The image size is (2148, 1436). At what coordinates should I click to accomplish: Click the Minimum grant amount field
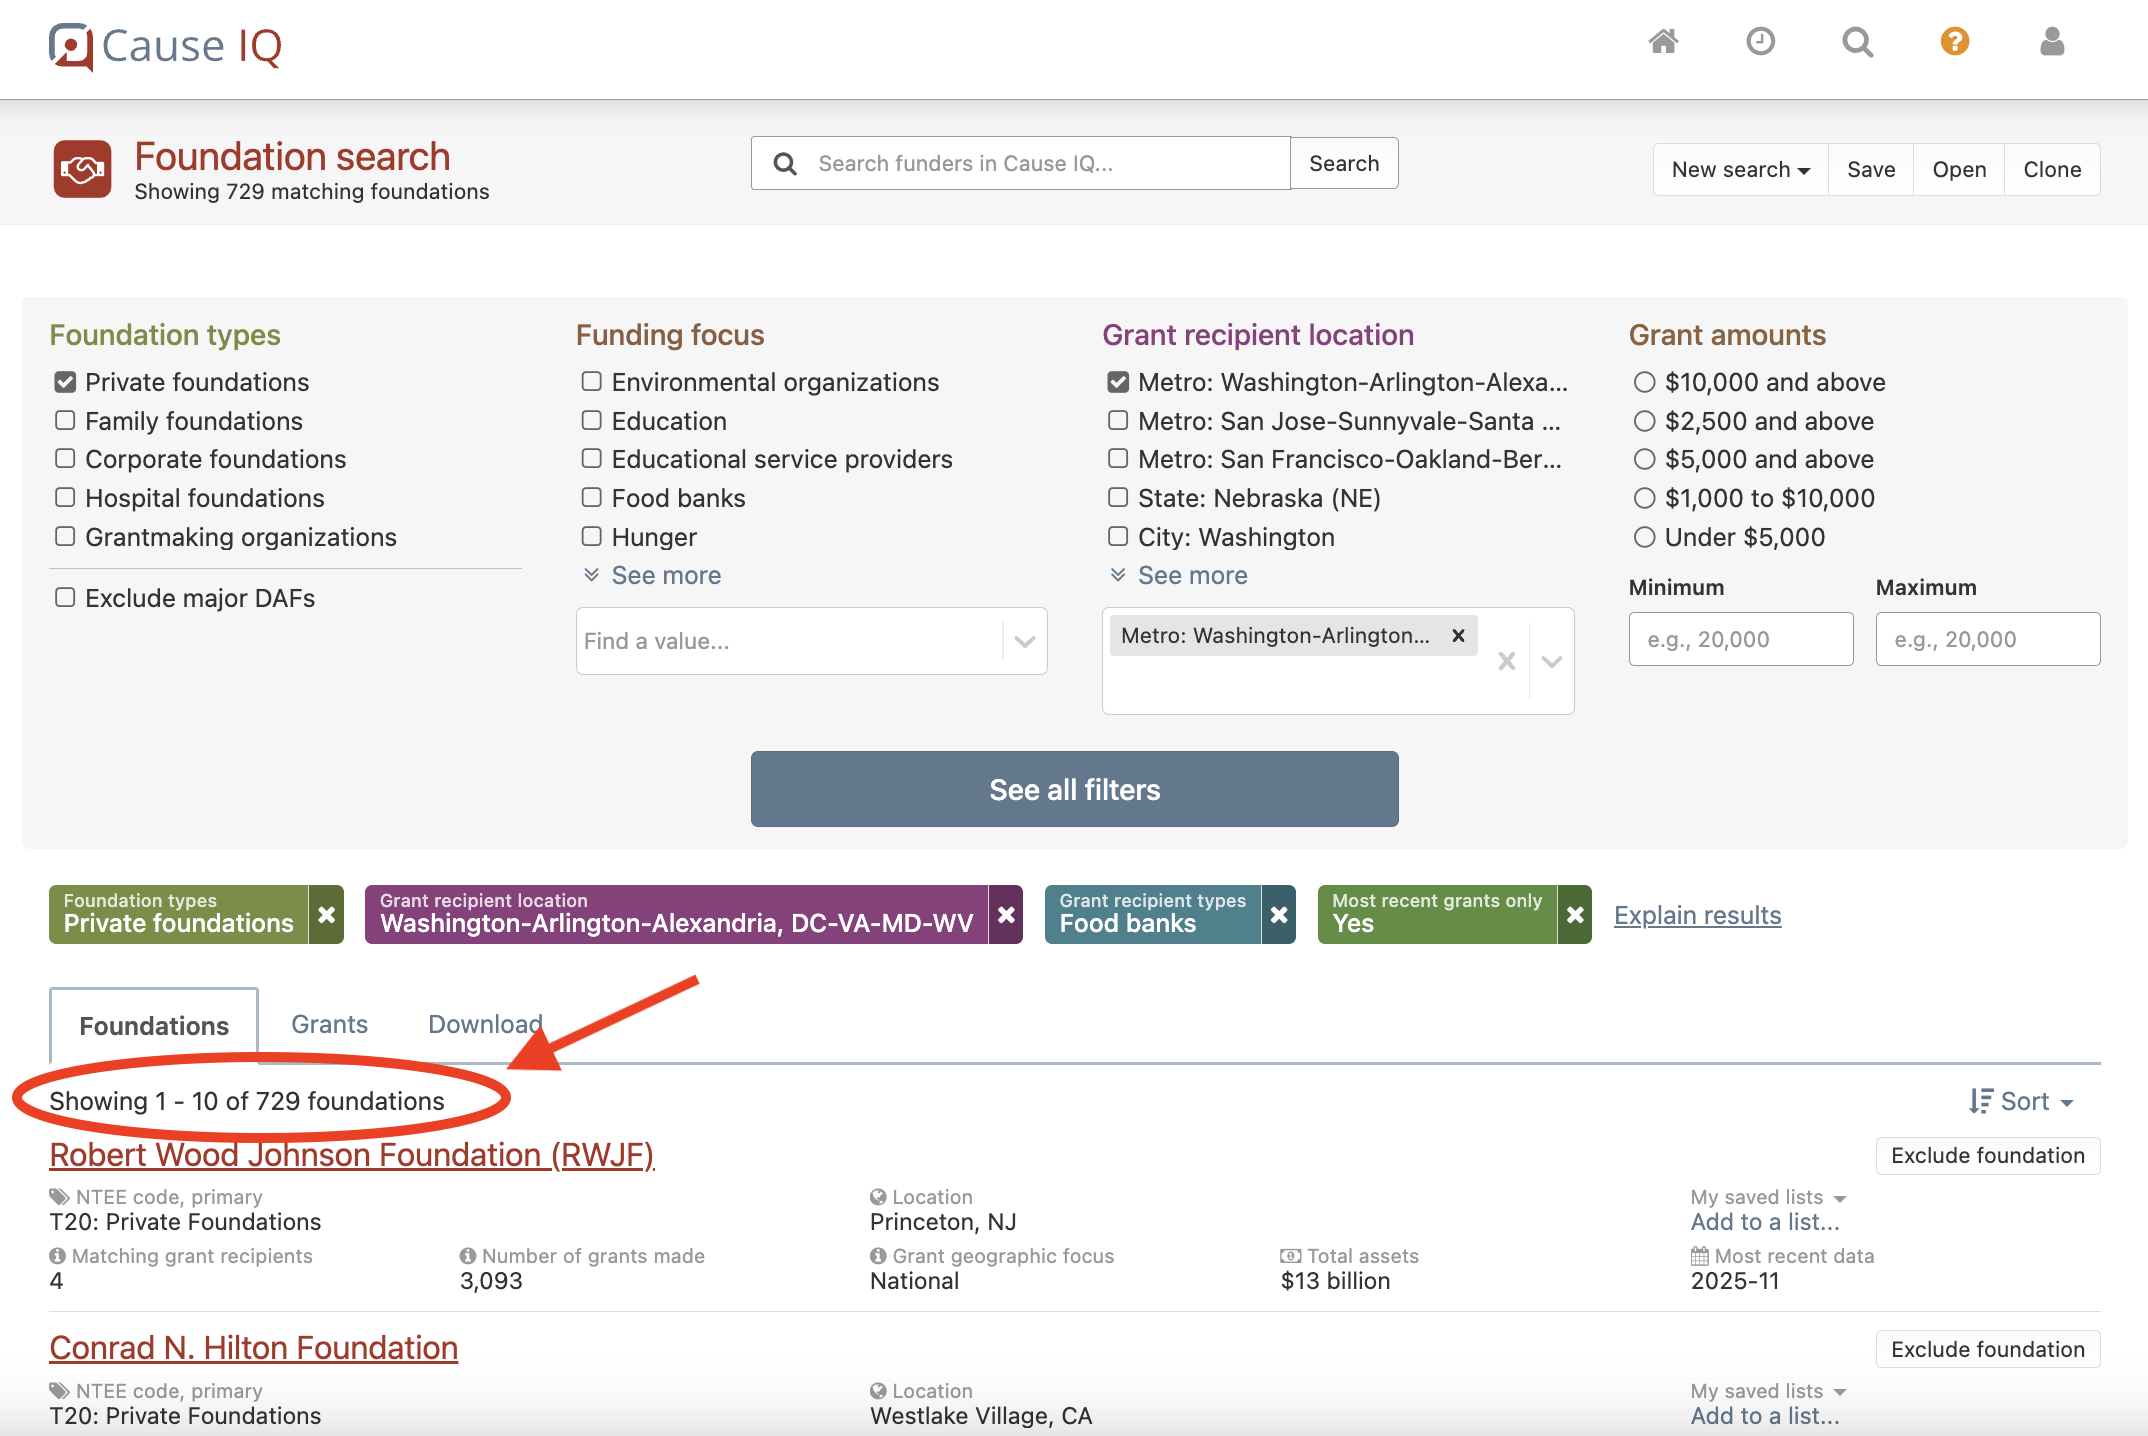point(1740,639)
